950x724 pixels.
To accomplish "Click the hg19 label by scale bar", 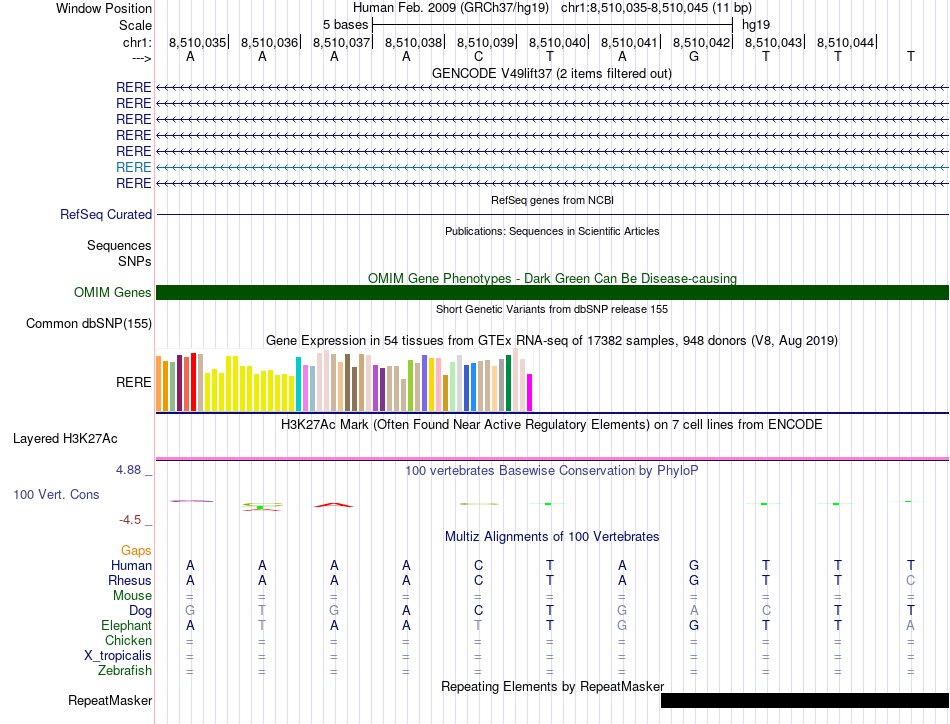I will [x=756, y=25].
